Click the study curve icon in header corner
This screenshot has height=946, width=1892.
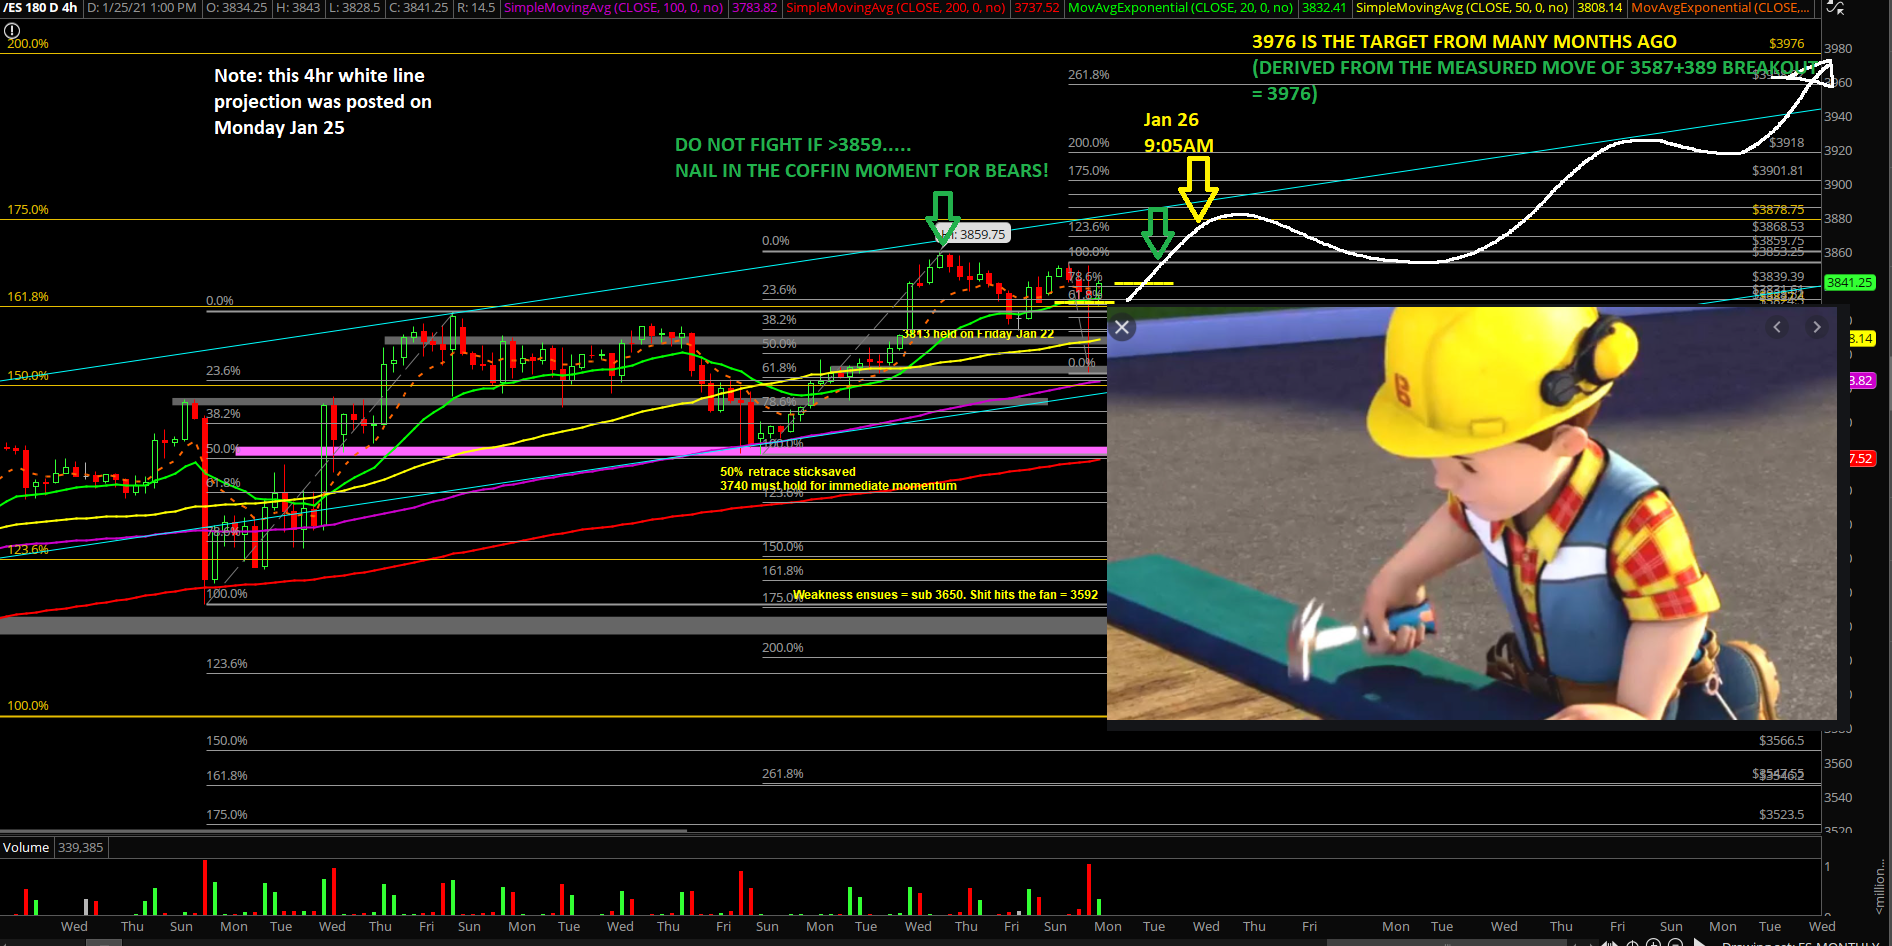tap(1835, 8)
